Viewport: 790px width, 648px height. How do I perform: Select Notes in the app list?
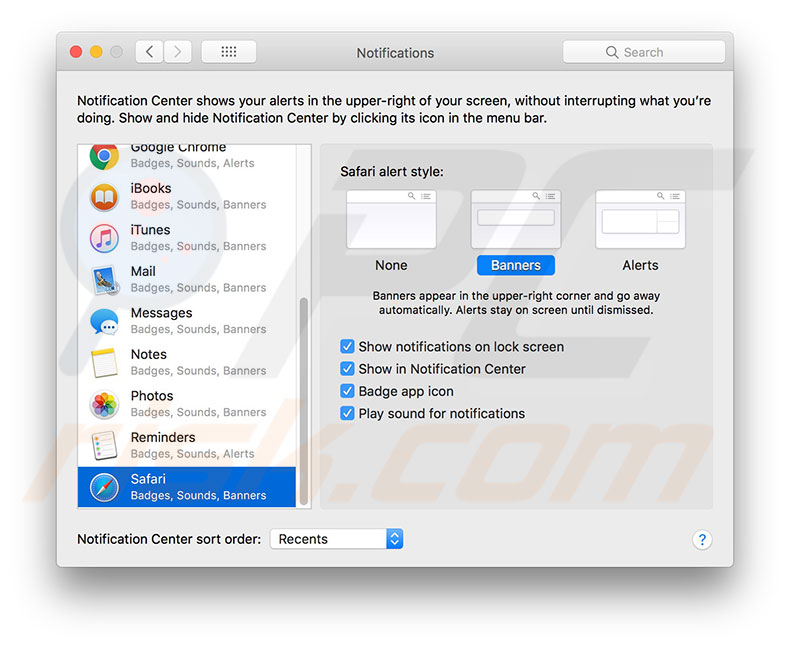coord(187,363)
